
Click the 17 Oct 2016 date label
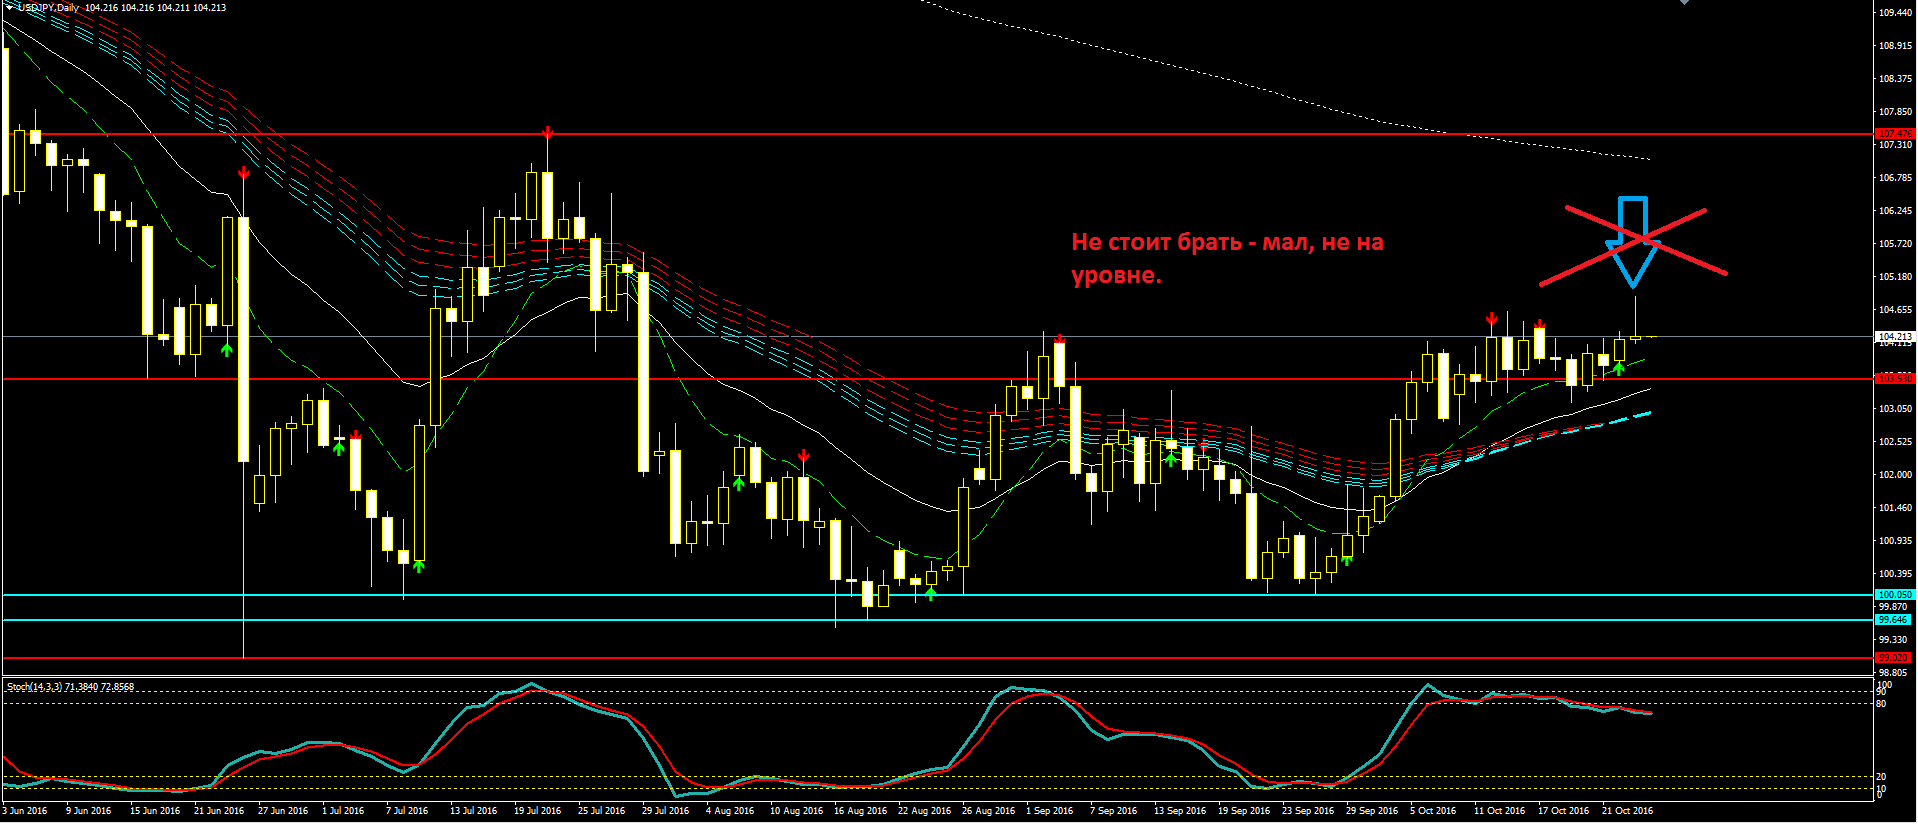(x=1563, y=811)
